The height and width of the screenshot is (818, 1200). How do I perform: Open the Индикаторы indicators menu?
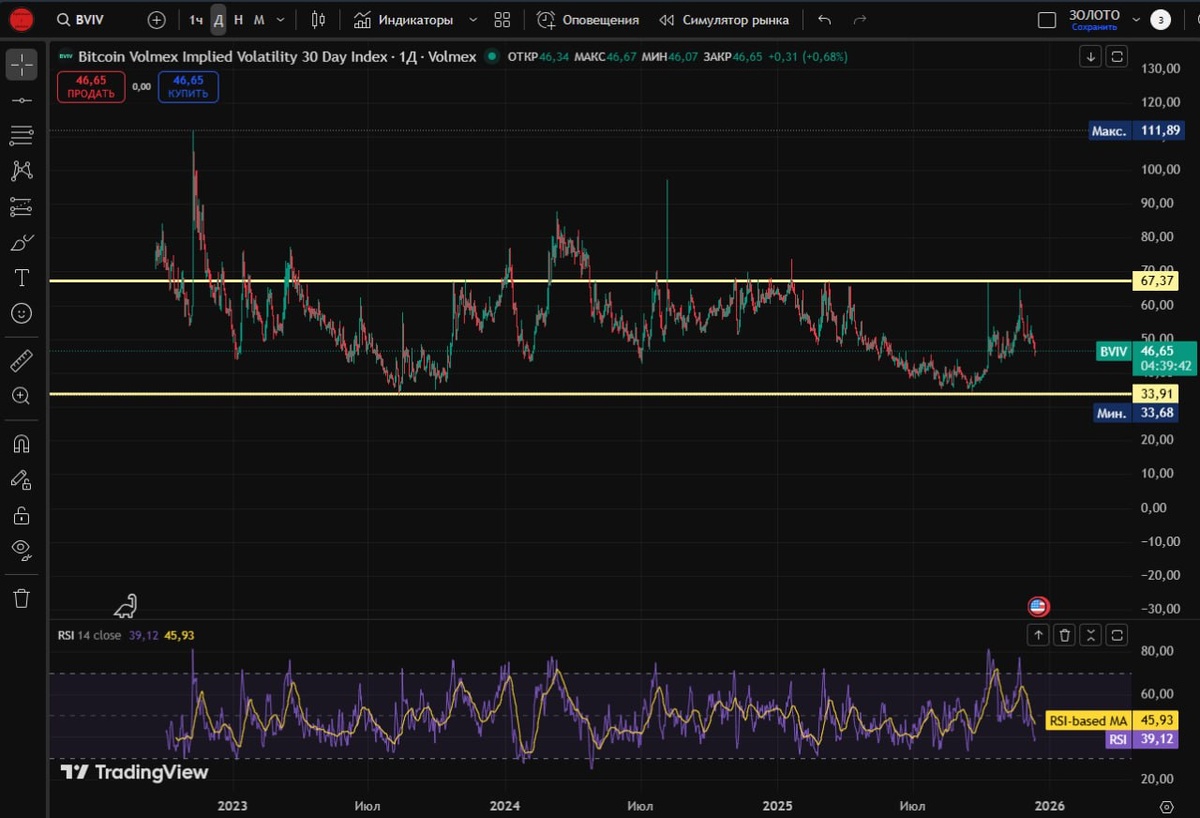(403, 20)
